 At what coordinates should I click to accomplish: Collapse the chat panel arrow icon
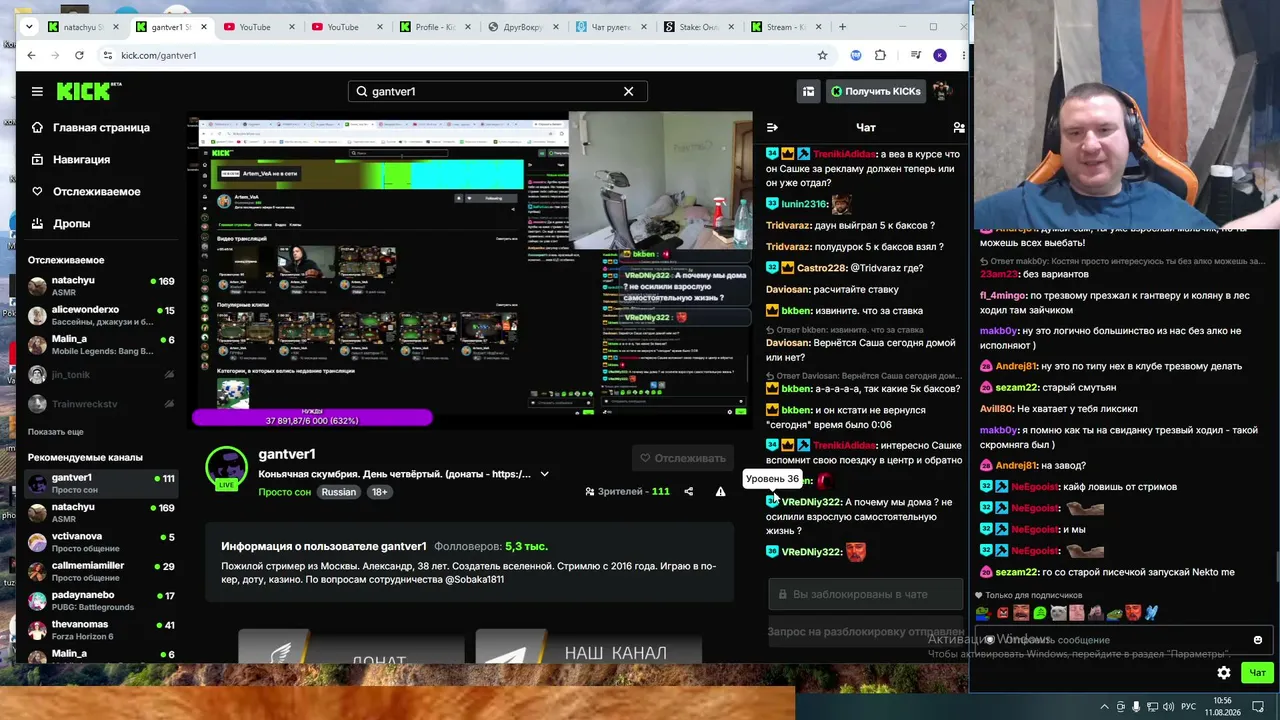click(x=772, y=127)
